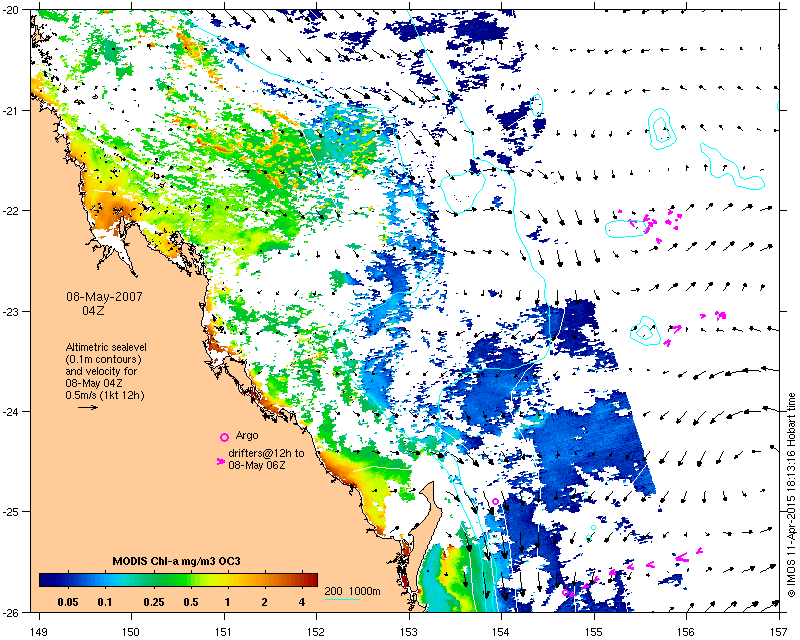The height and width of the screenshot is (640, 800).
Task: Click the 'Argo' legend label
Action: [x=247, y=436]
